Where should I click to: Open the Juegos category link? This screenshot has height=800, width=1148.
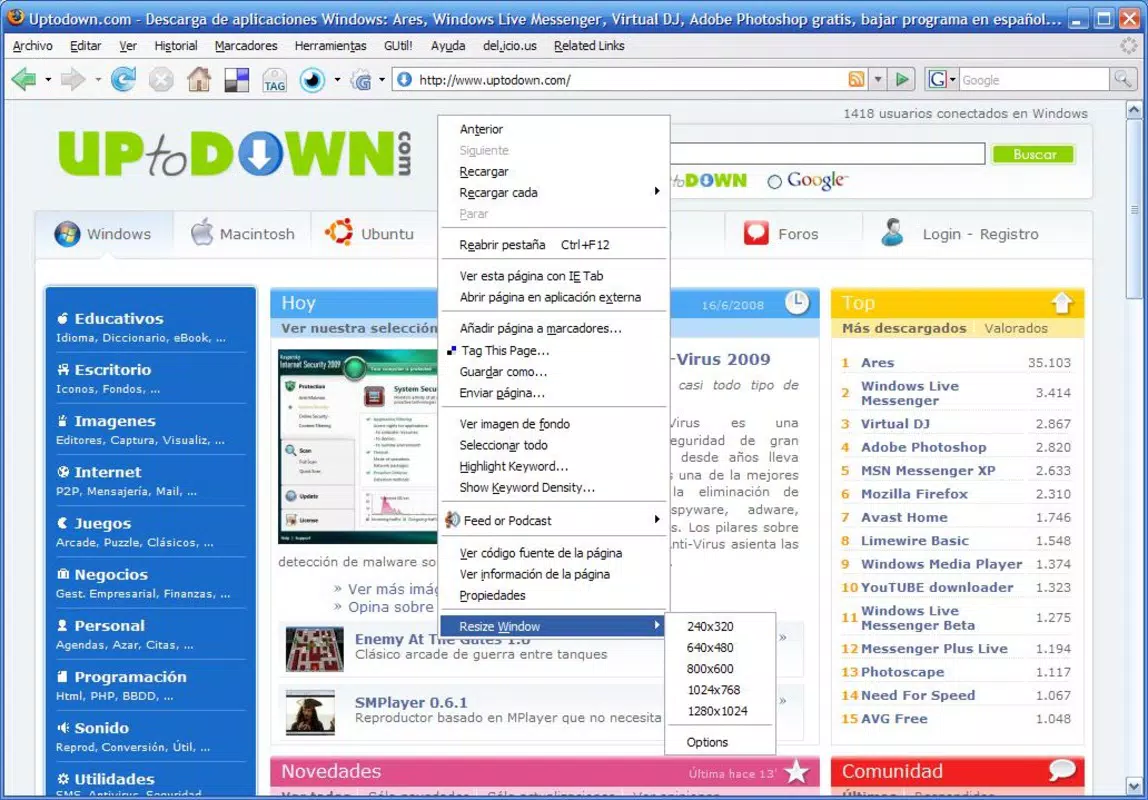point(102,523)
